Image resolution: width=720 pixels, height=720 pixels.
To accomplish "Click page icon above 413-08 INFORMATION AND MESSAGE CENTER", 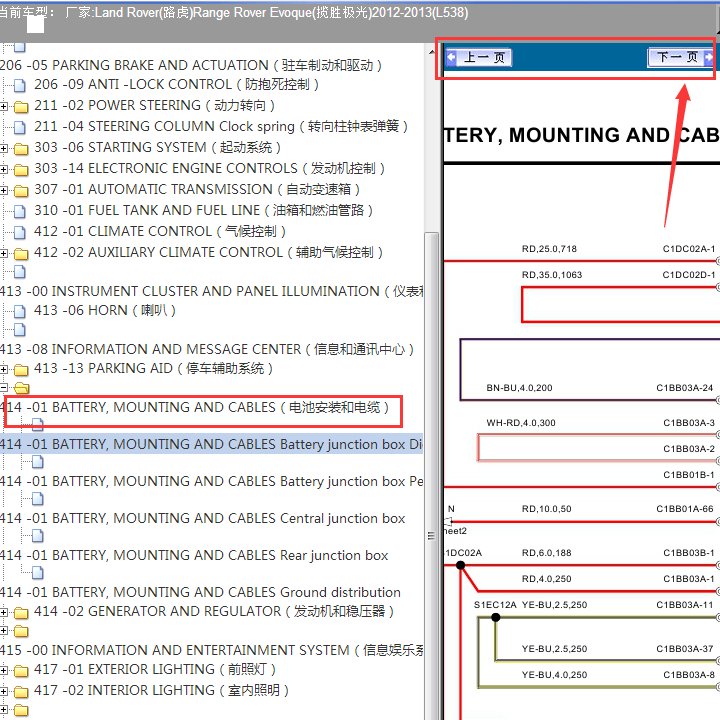I will click(x=20, y=330).
